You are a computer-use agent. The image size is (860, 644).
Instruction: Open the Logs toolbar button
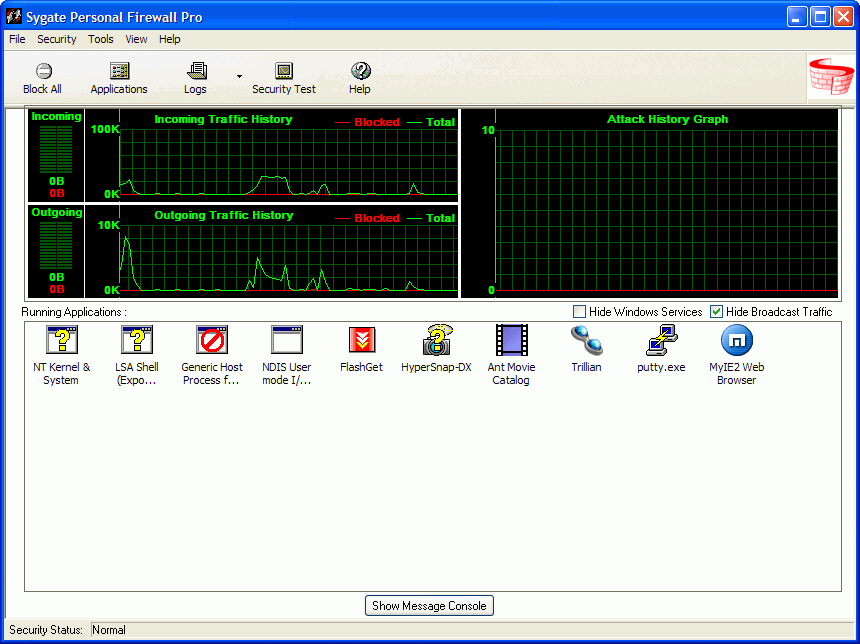(195, 78)
